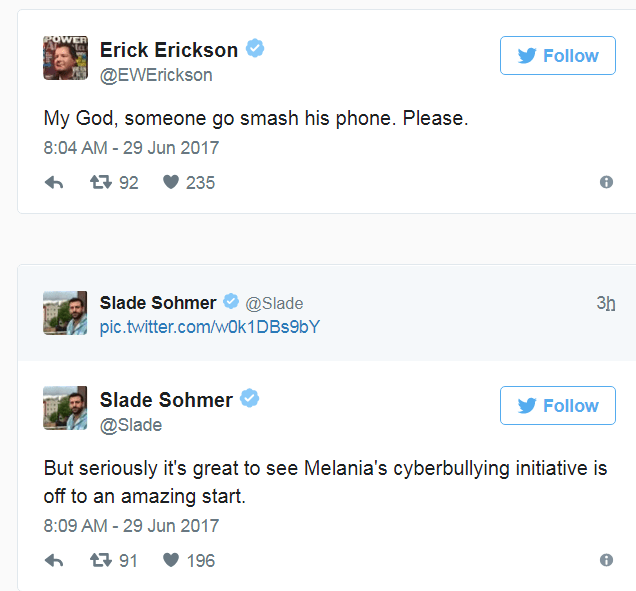Open info icon on Erickson's tweet

pyautogui.click(x=606, y=182)
